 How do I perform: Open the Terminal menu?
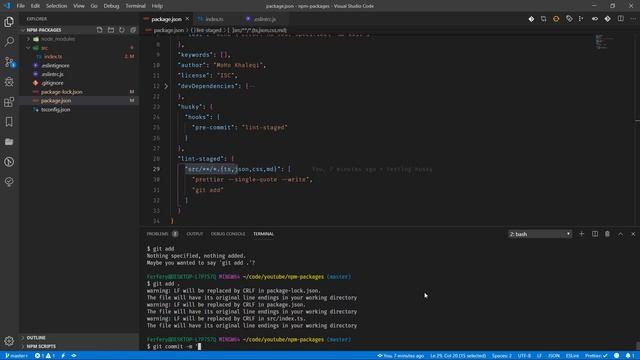(136, 6)
